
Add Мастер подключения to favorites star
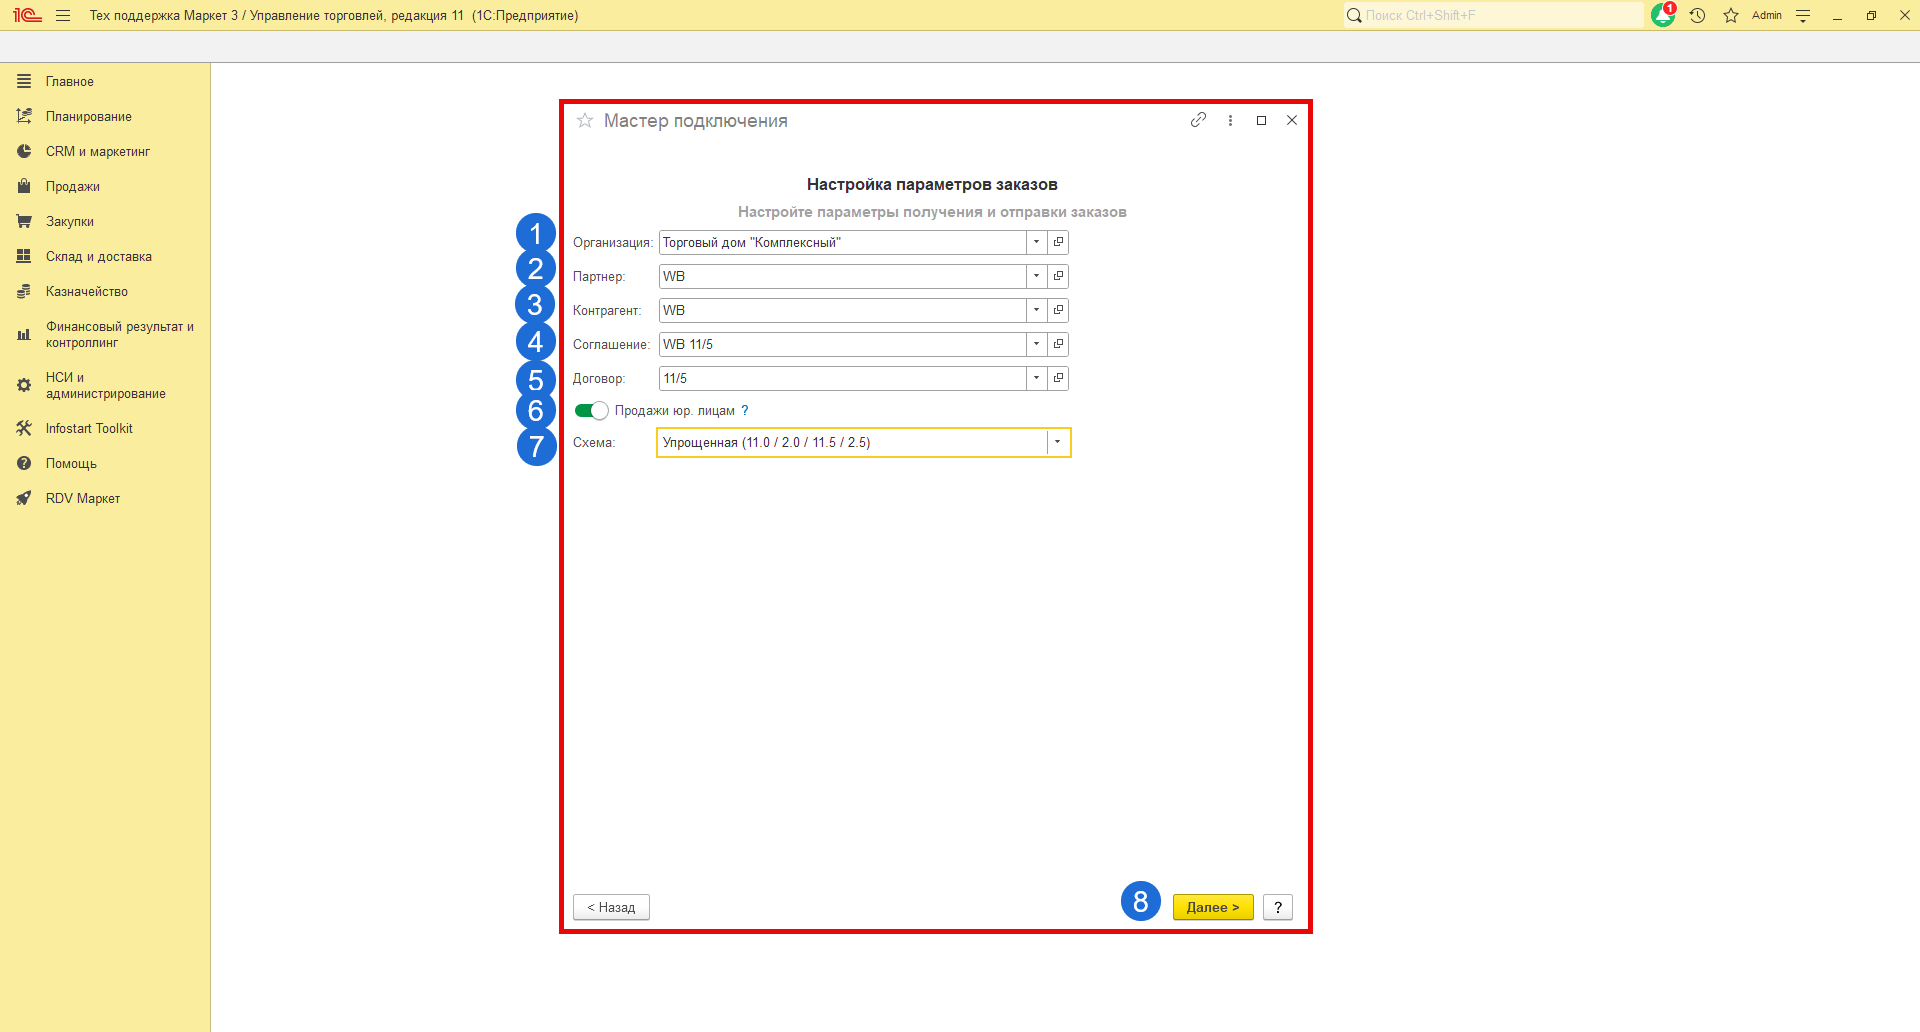[x=585, y=120]
